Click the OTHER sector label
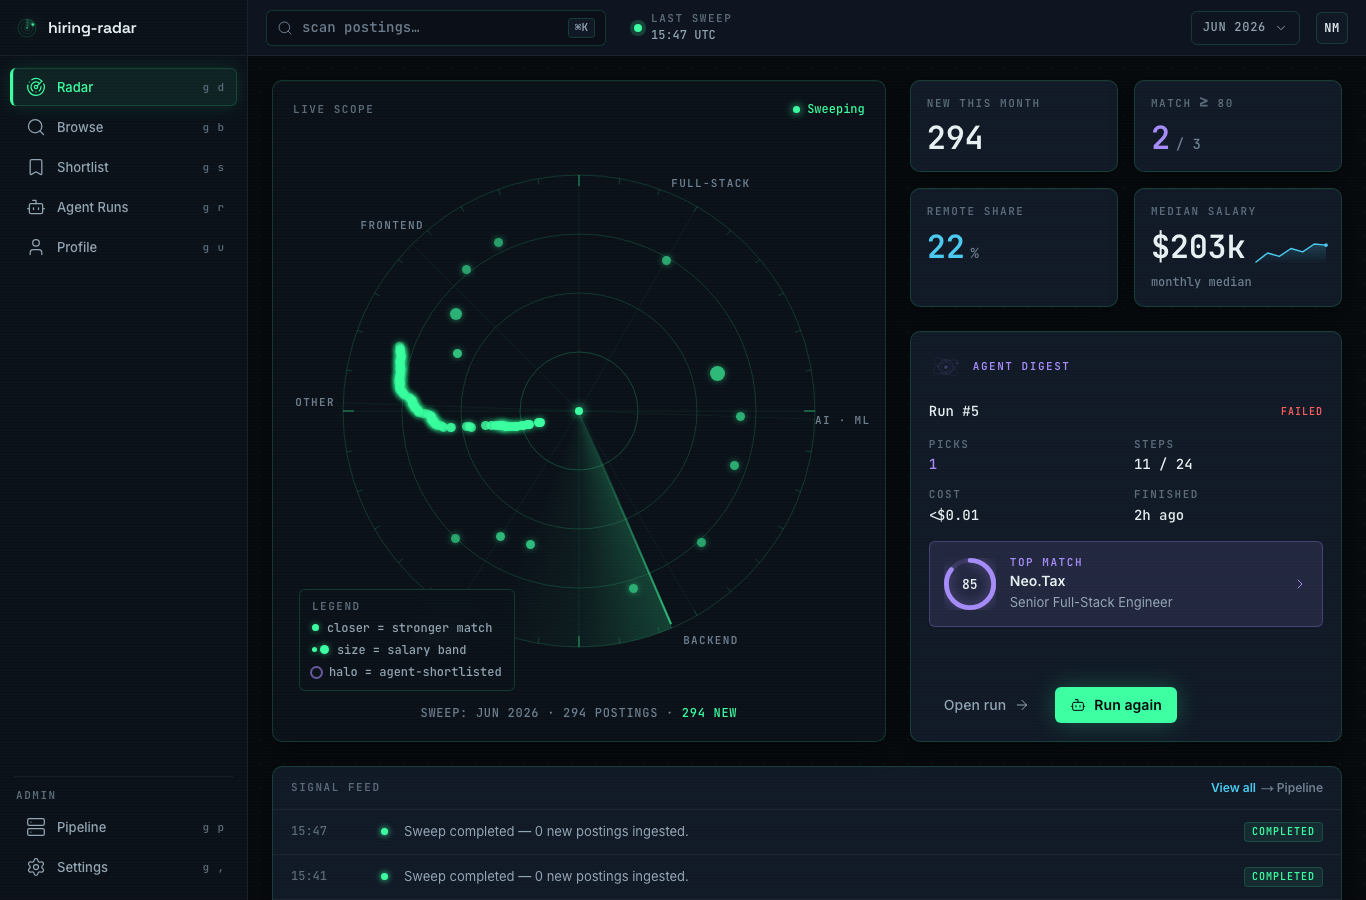 (315, 402)
